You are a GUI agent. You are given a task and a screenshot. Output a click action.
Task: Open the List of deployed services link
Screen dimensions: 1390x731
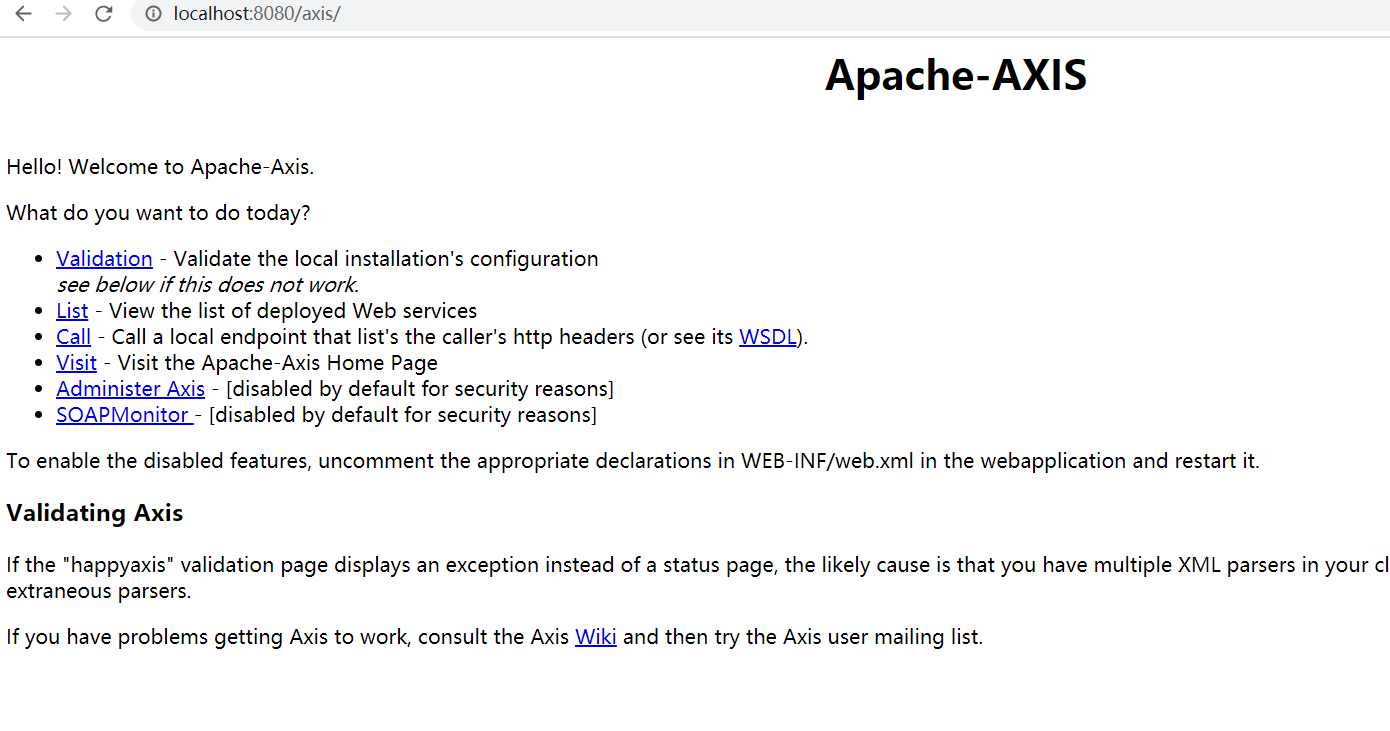pos(72,311)
